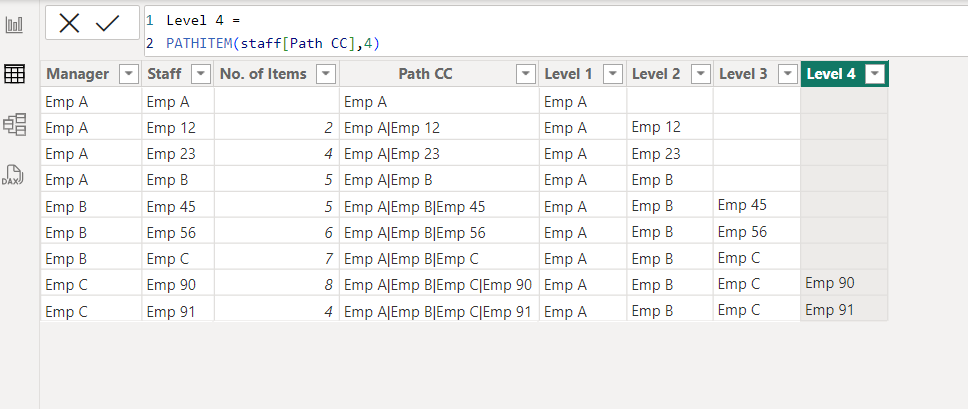The height and width of the screenshot is (409, 968).
Task: Select Path CC cell 'Emp A|Emp B|Emp 45'
Action: pyautogui.click(x=439, y=207)
